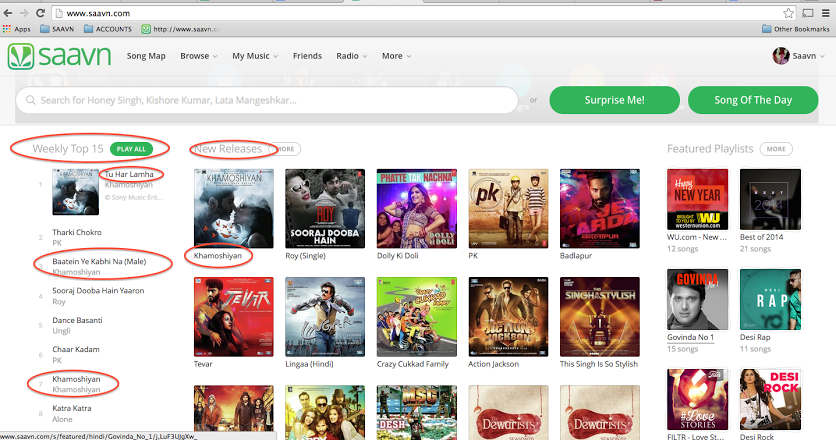Open the saavn.com bookmark shortcut
The height and width of the screenshot is (440, 836).
tap(180, 29)
